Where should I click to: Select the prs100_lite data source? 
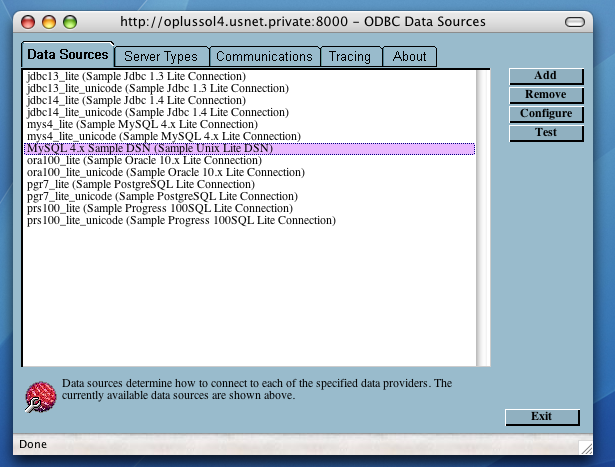click(249, 208)
